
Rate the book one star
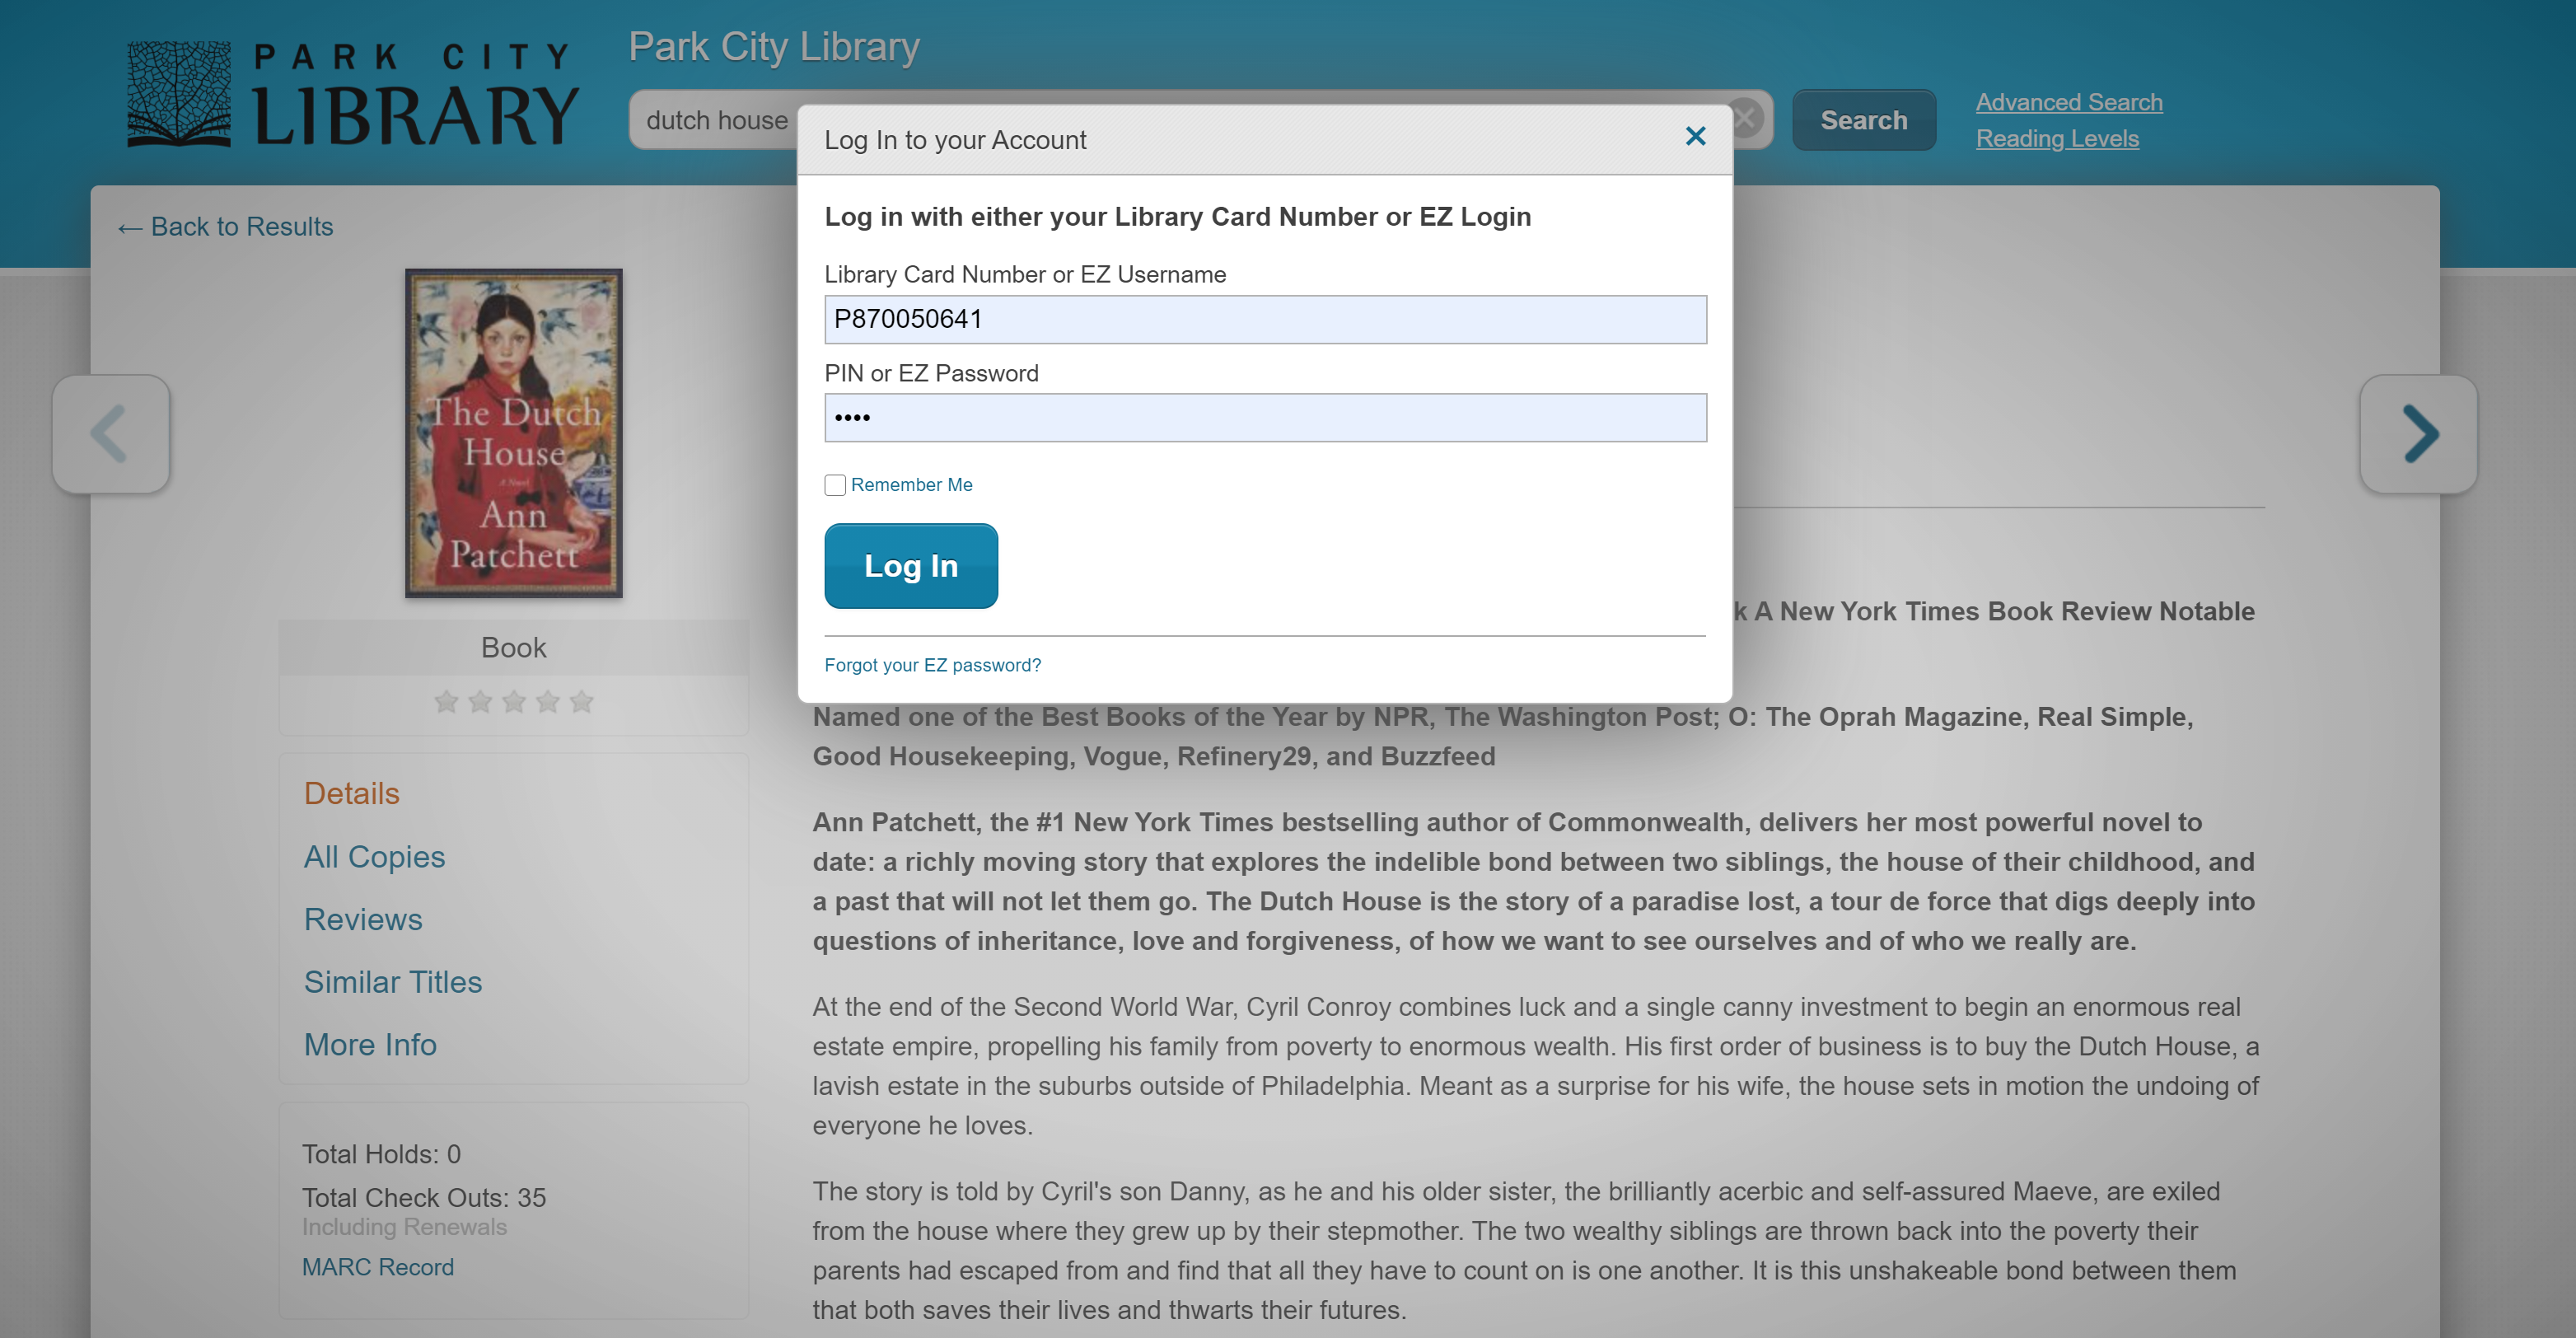coord(446,702)
